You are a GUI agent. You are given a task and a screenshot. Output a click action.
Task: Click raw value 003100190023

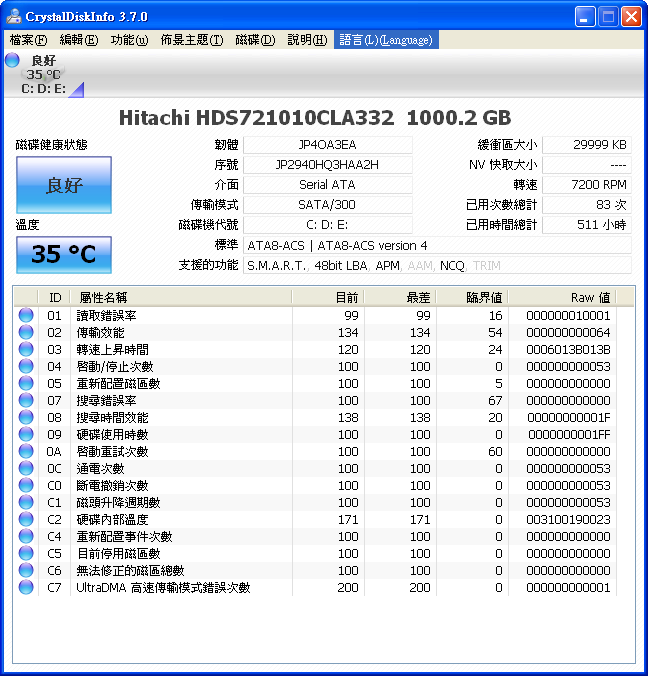(x=568, y=520)
